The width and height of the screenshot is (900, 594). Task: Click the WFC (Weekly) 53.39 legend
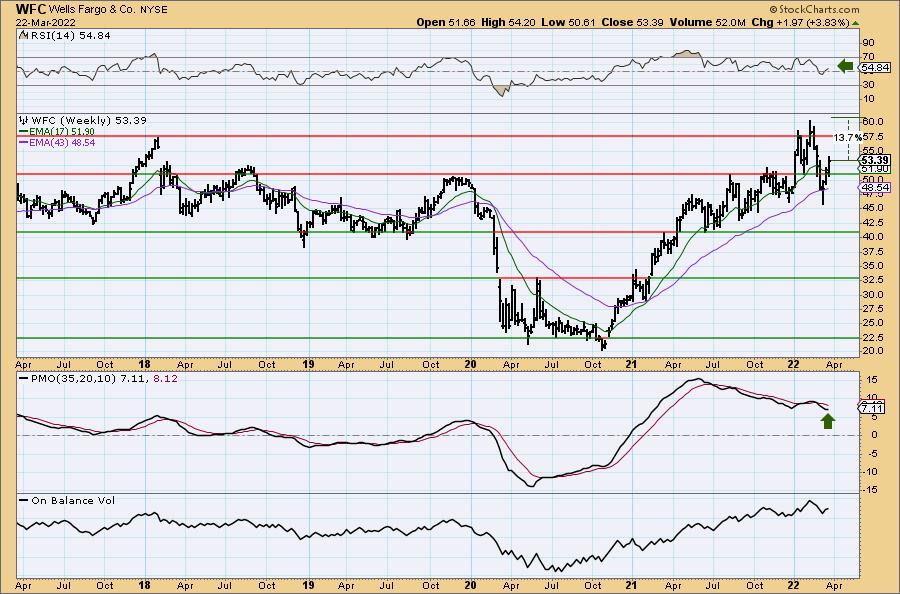click(x=89, y=121)
